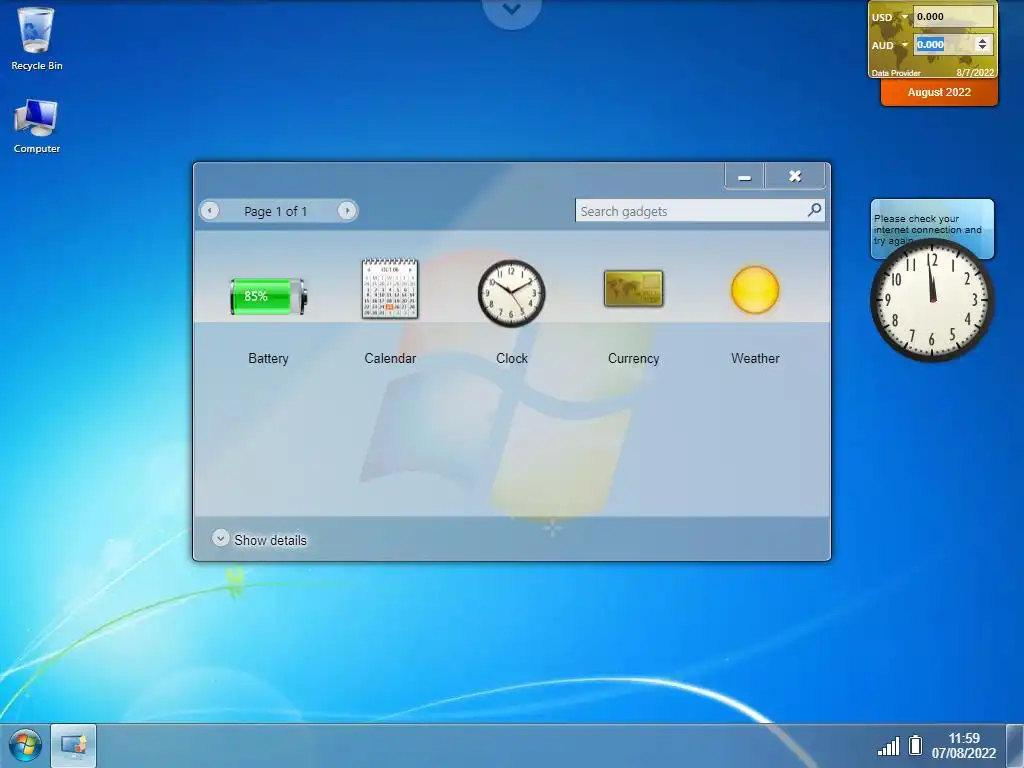Open the AUD currency dropdown

pos(904,45)
